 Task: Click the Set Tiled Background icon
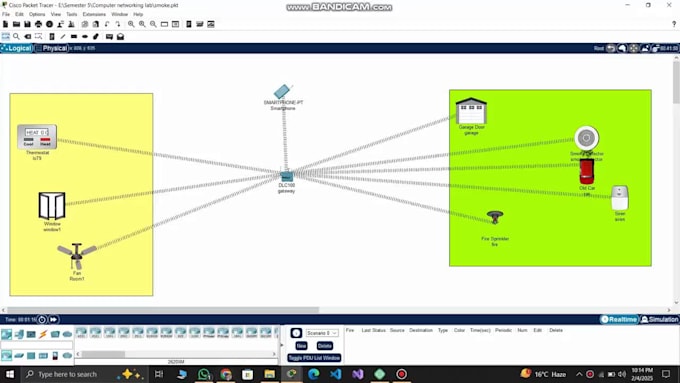[x=645, y=48]
